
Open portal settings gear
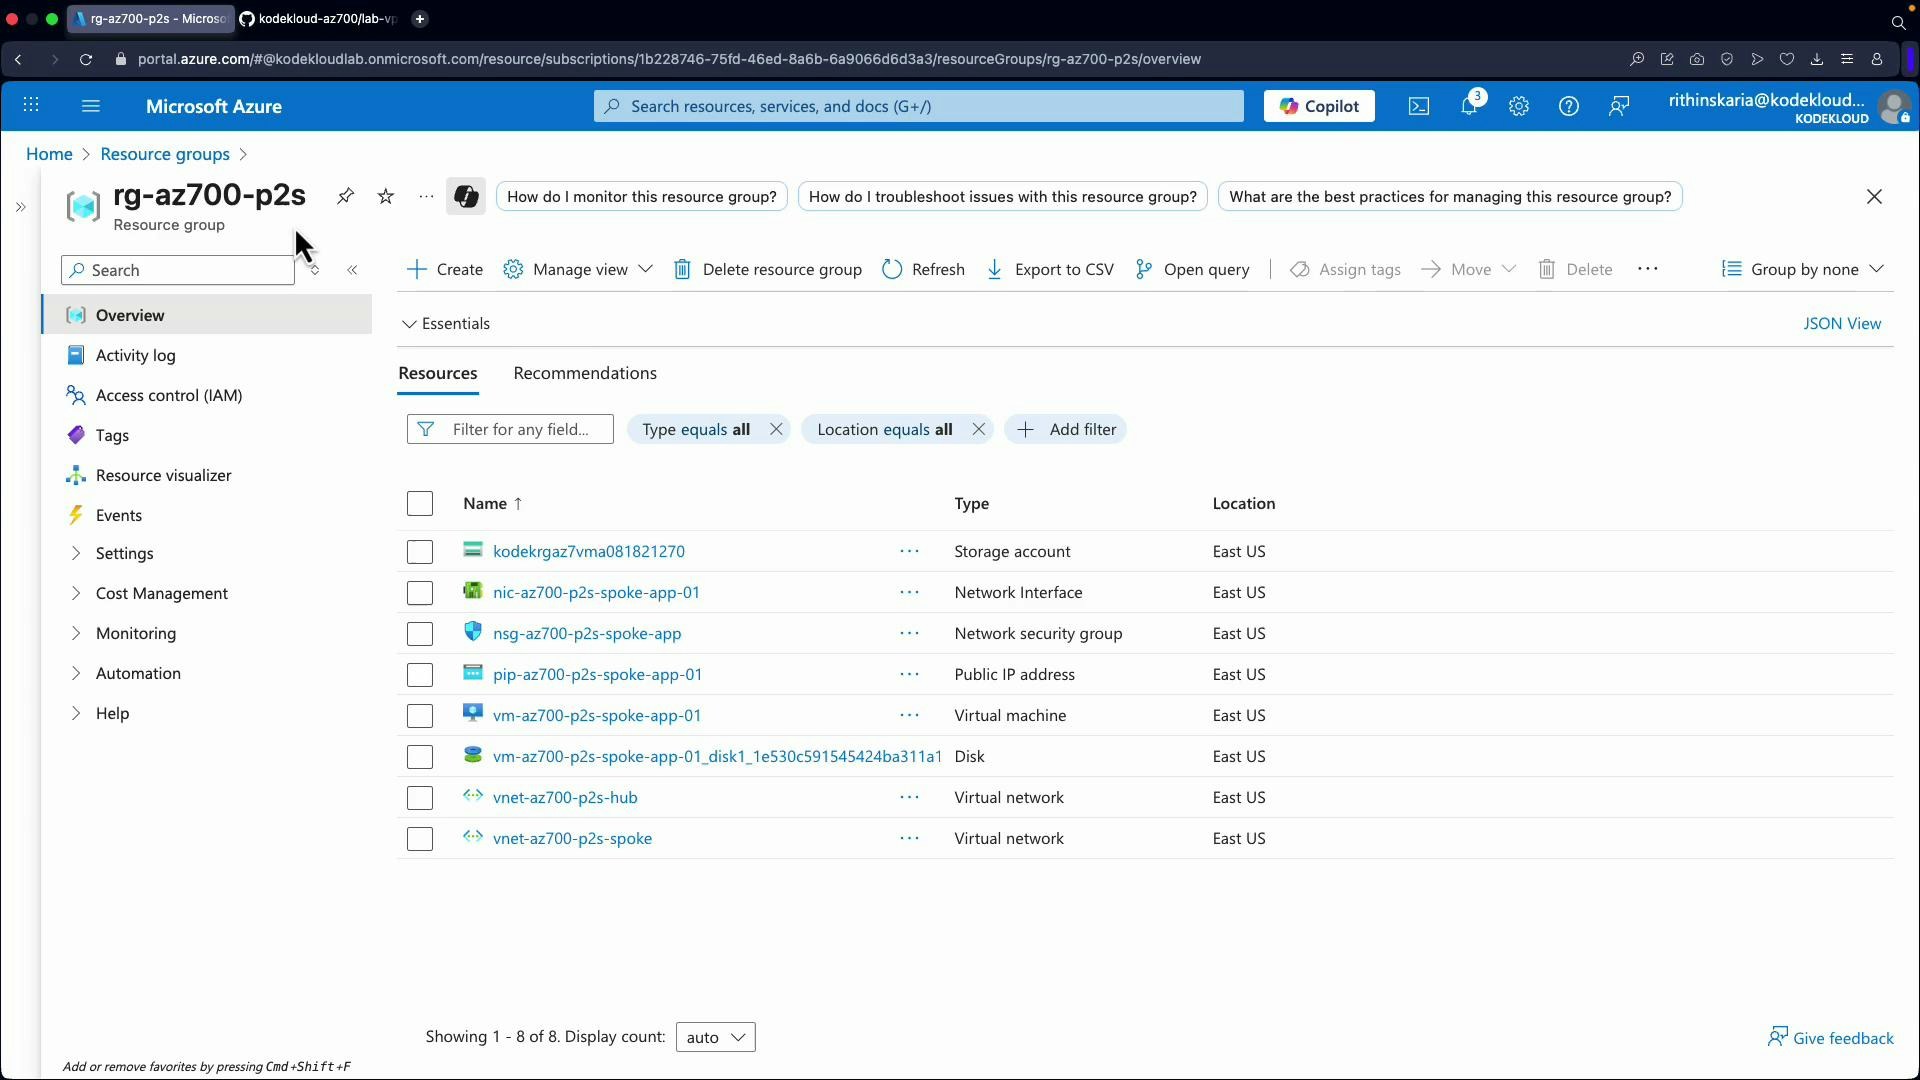click(x=1519, y=106)
